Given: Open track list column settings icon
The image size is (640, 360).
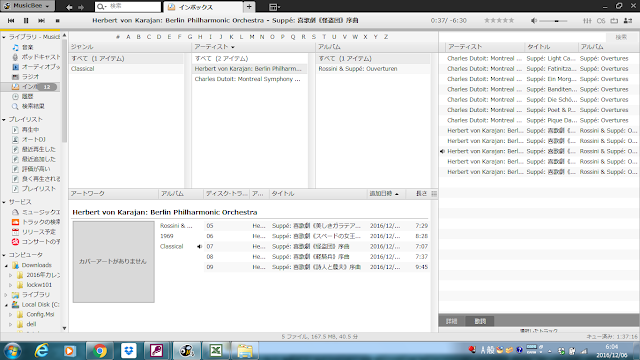Looking at the screenshot, I should pyautogui.click(x=434, y=194).
